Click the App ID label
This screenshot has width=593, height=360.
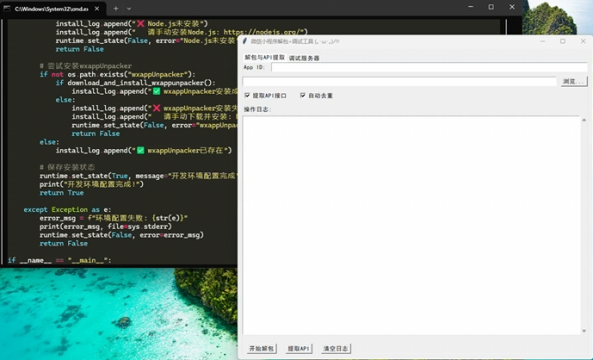click(x=254, y=67)
